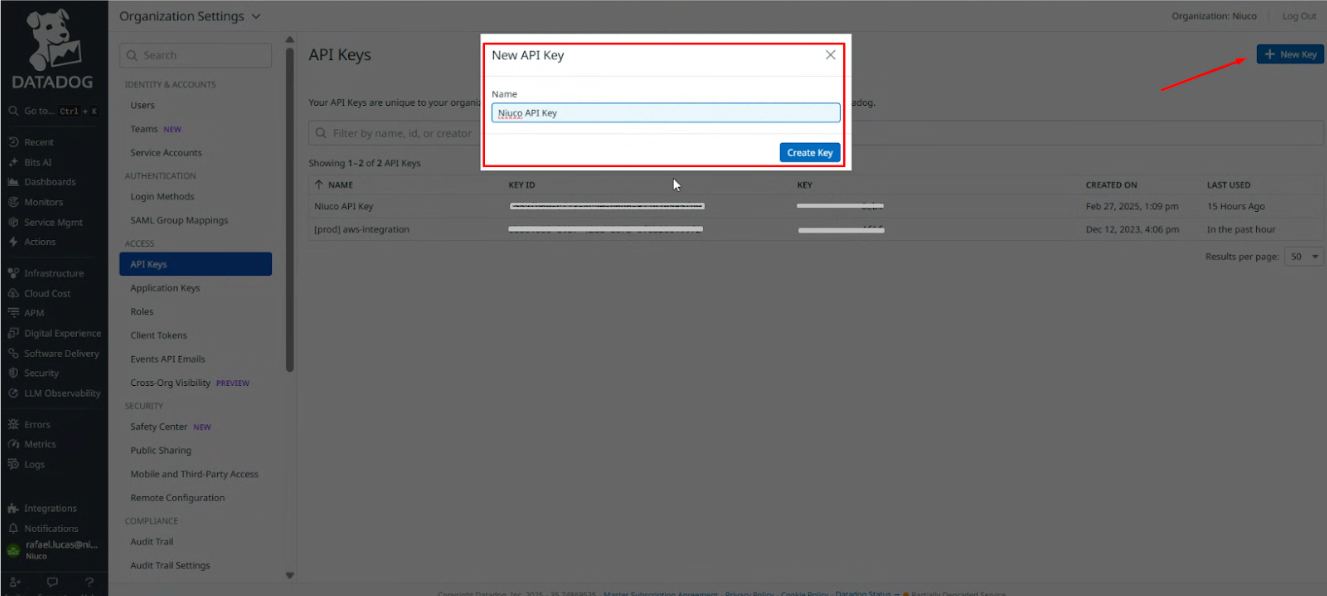Open Client Tokens settings page
Screen dimensions: 1327x596
click(x=158, y=335)
